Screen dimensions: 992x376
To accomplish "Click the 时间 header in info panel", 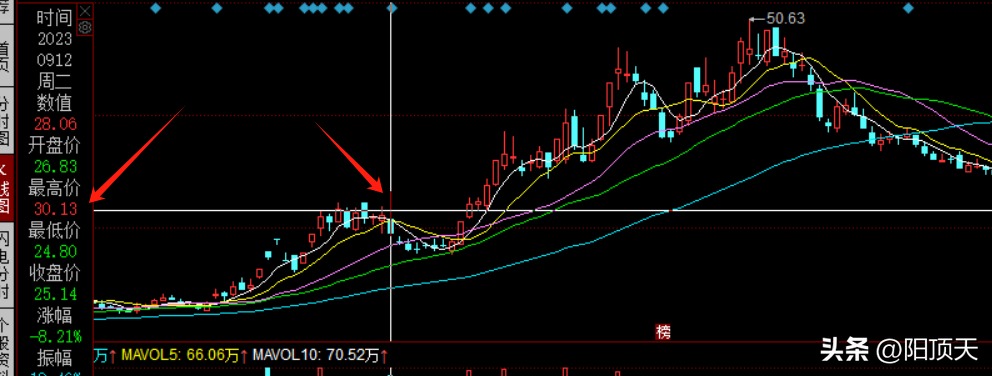I will coord(55,18).
